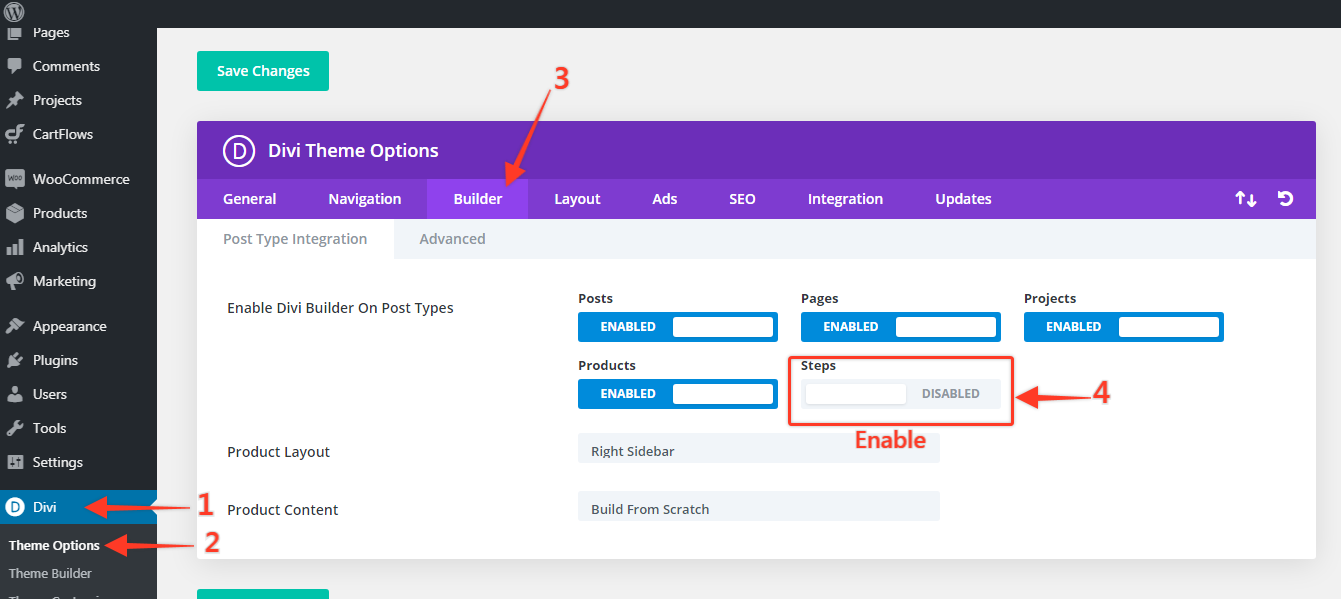Disable Divi Builder on Posts toggle

tap(677, 327)
